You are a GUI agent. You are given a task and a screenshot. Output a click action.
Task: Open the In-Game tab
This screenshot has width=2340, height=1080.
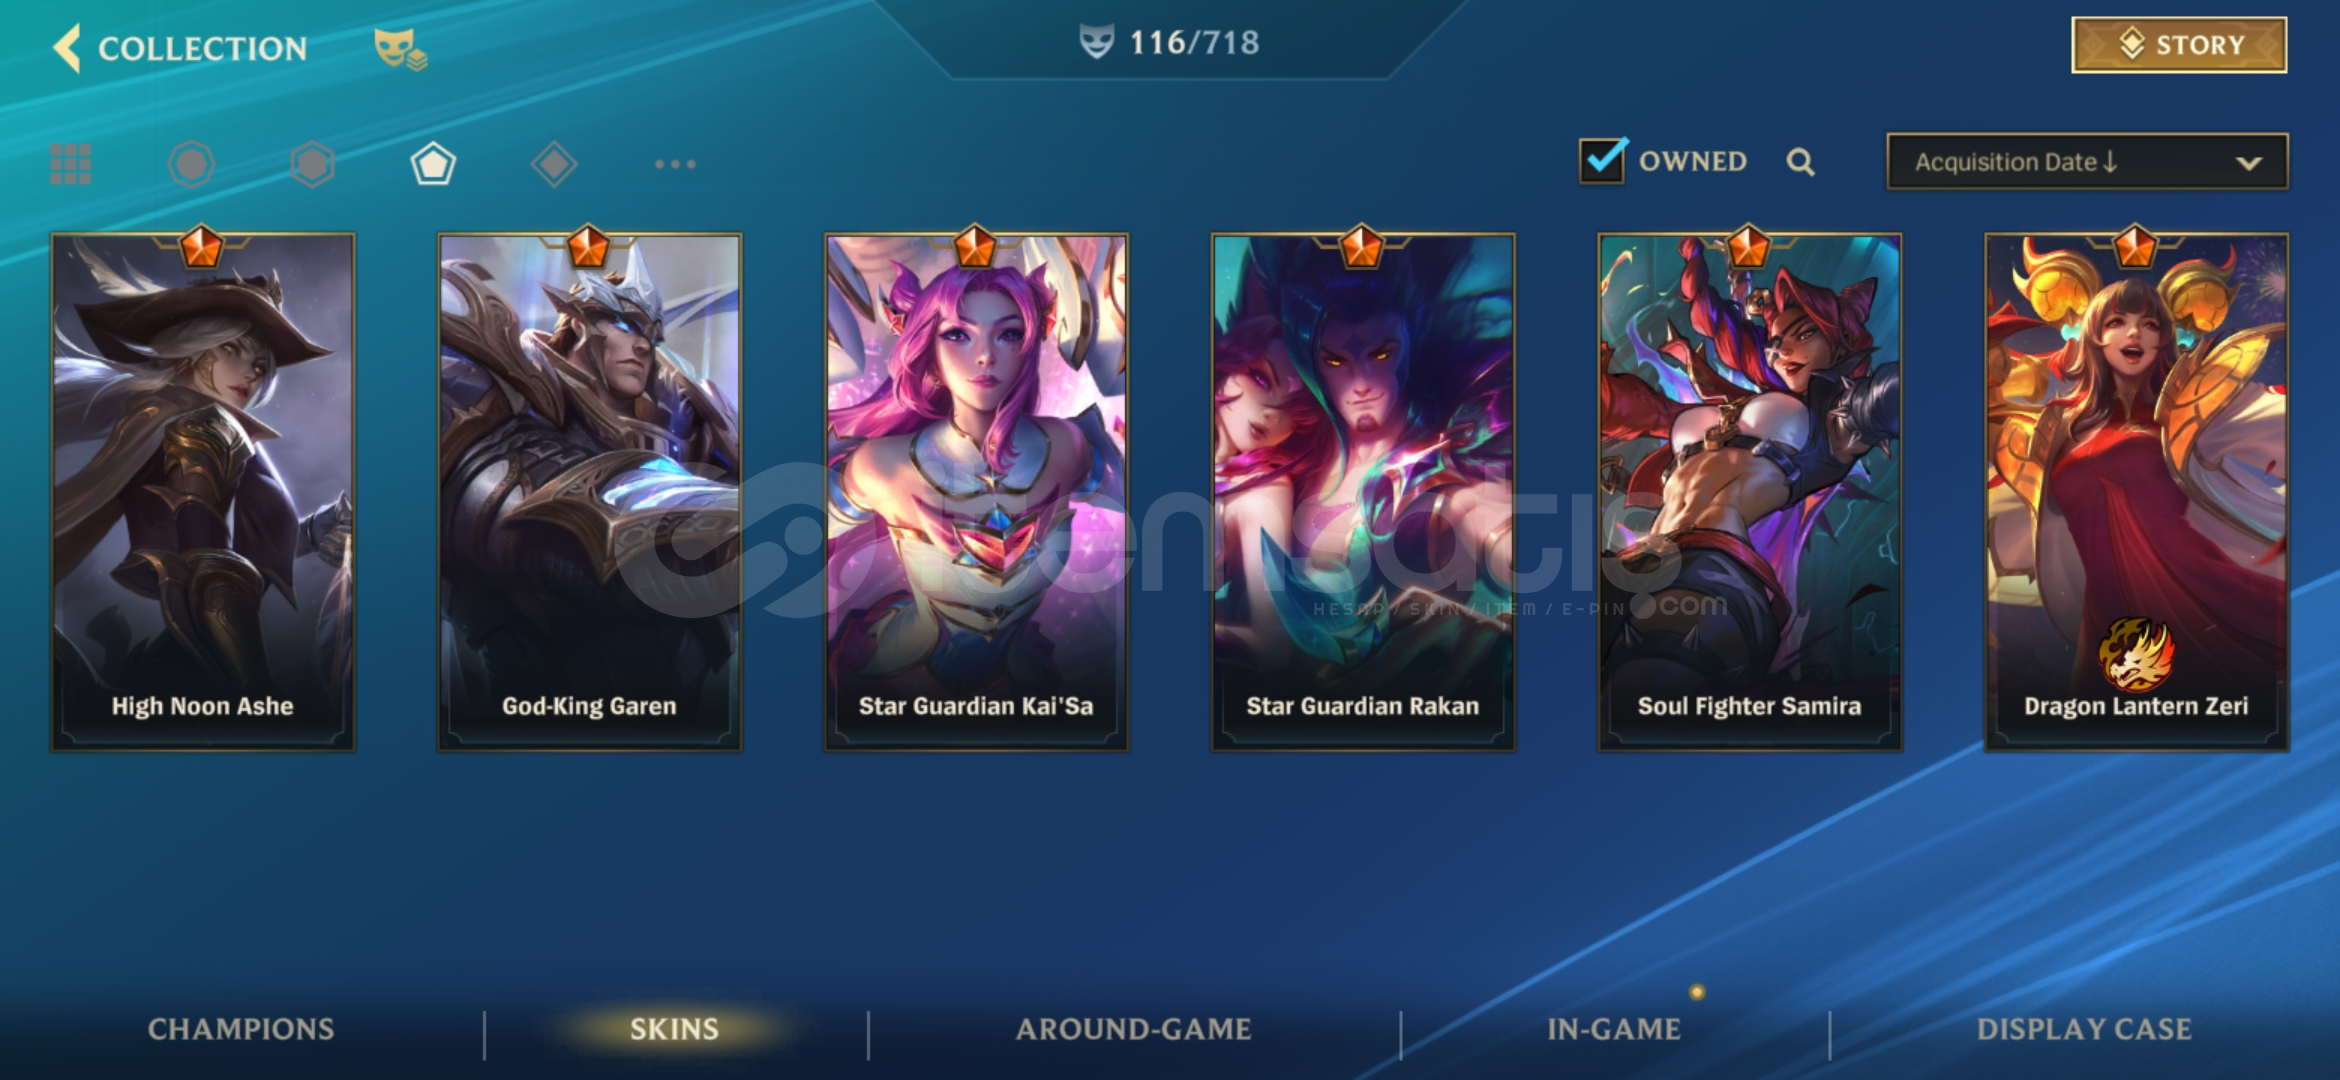pyautogui.click(x=1614, y=1029)
